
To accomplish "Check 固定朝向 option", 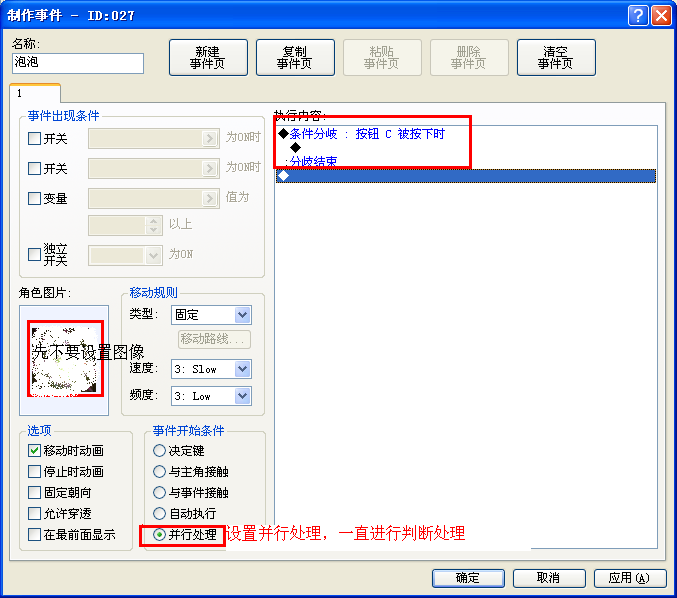I will (34, 493).
